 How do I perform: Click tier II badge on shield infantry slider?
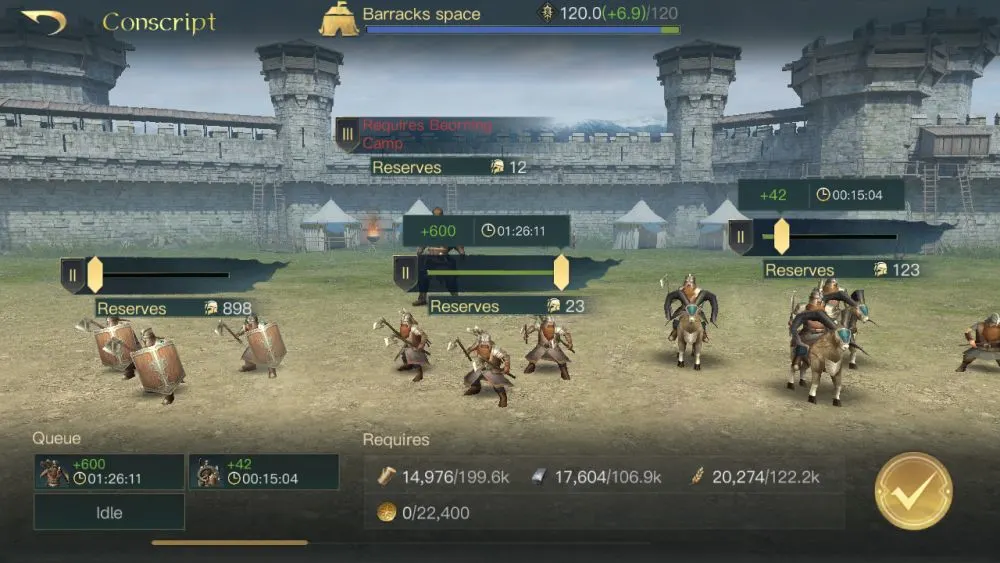click(x=72, y=275)
